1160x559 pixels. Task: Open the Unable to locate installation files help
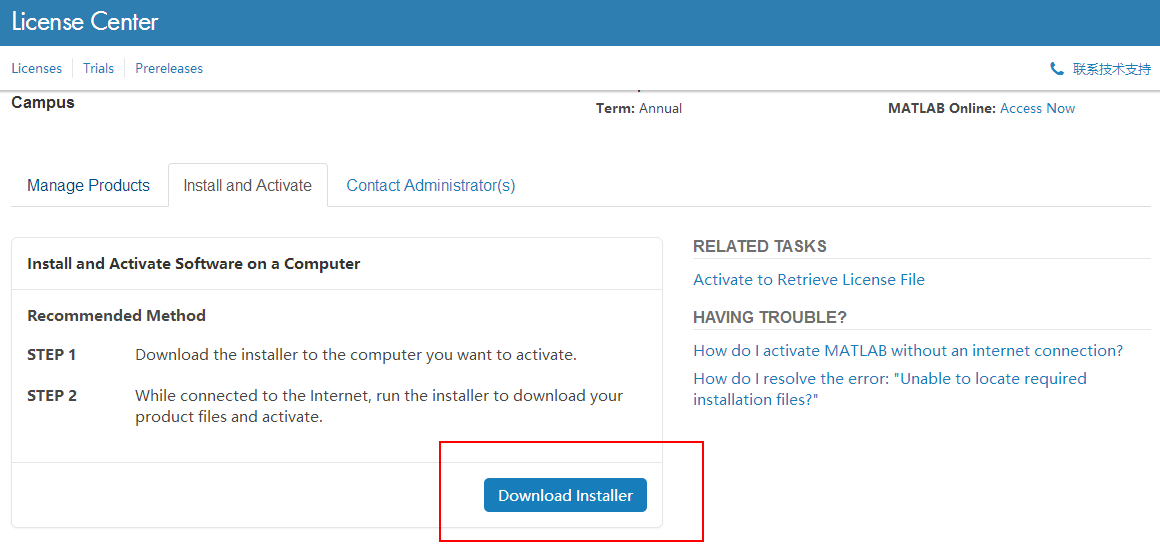coord(890,389)
